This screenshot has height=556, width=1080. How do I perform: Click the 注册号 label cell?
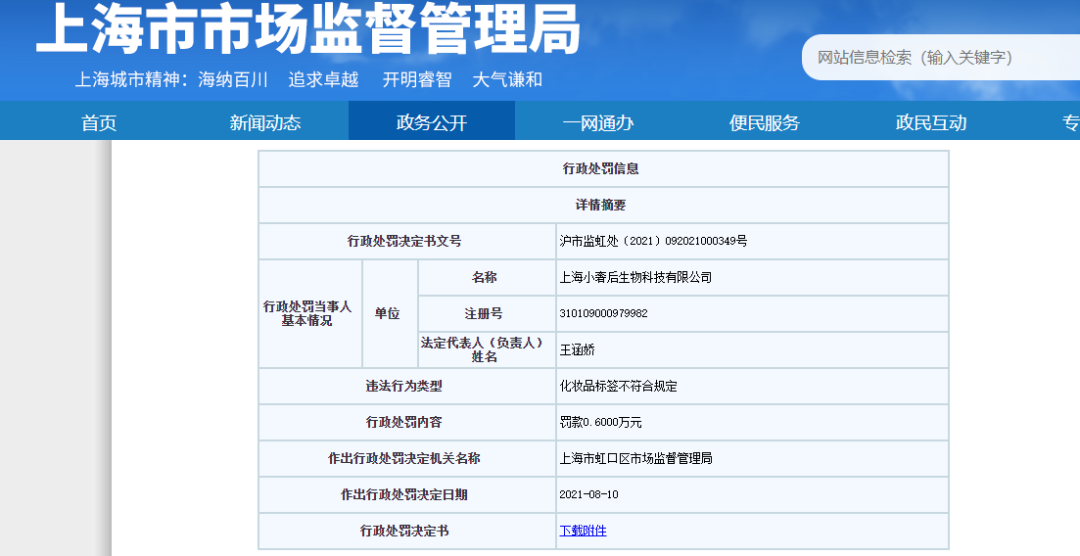coord(487,313)
